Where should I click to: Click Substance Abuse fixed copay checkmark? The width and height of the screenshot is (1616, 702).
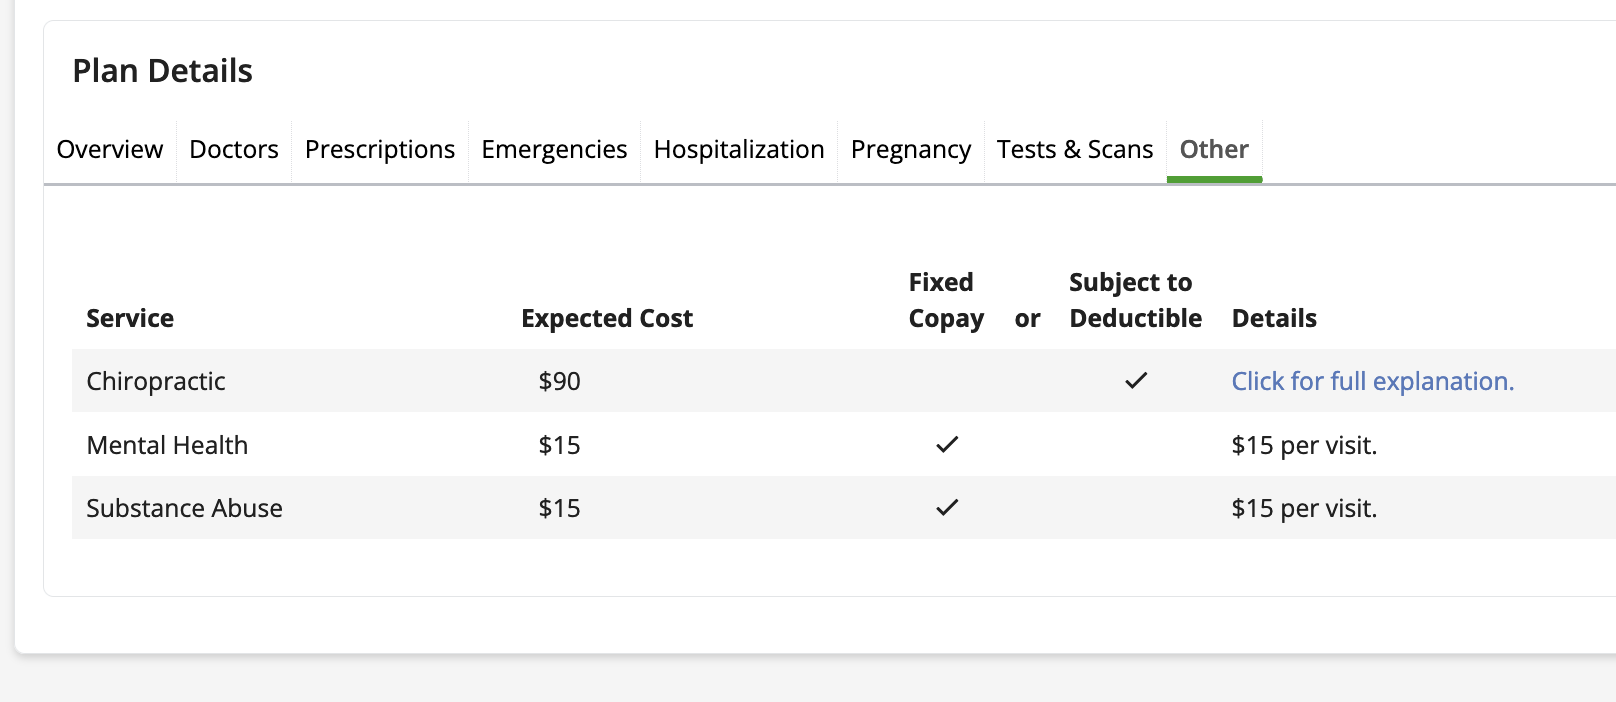click(x=947, y=508)
